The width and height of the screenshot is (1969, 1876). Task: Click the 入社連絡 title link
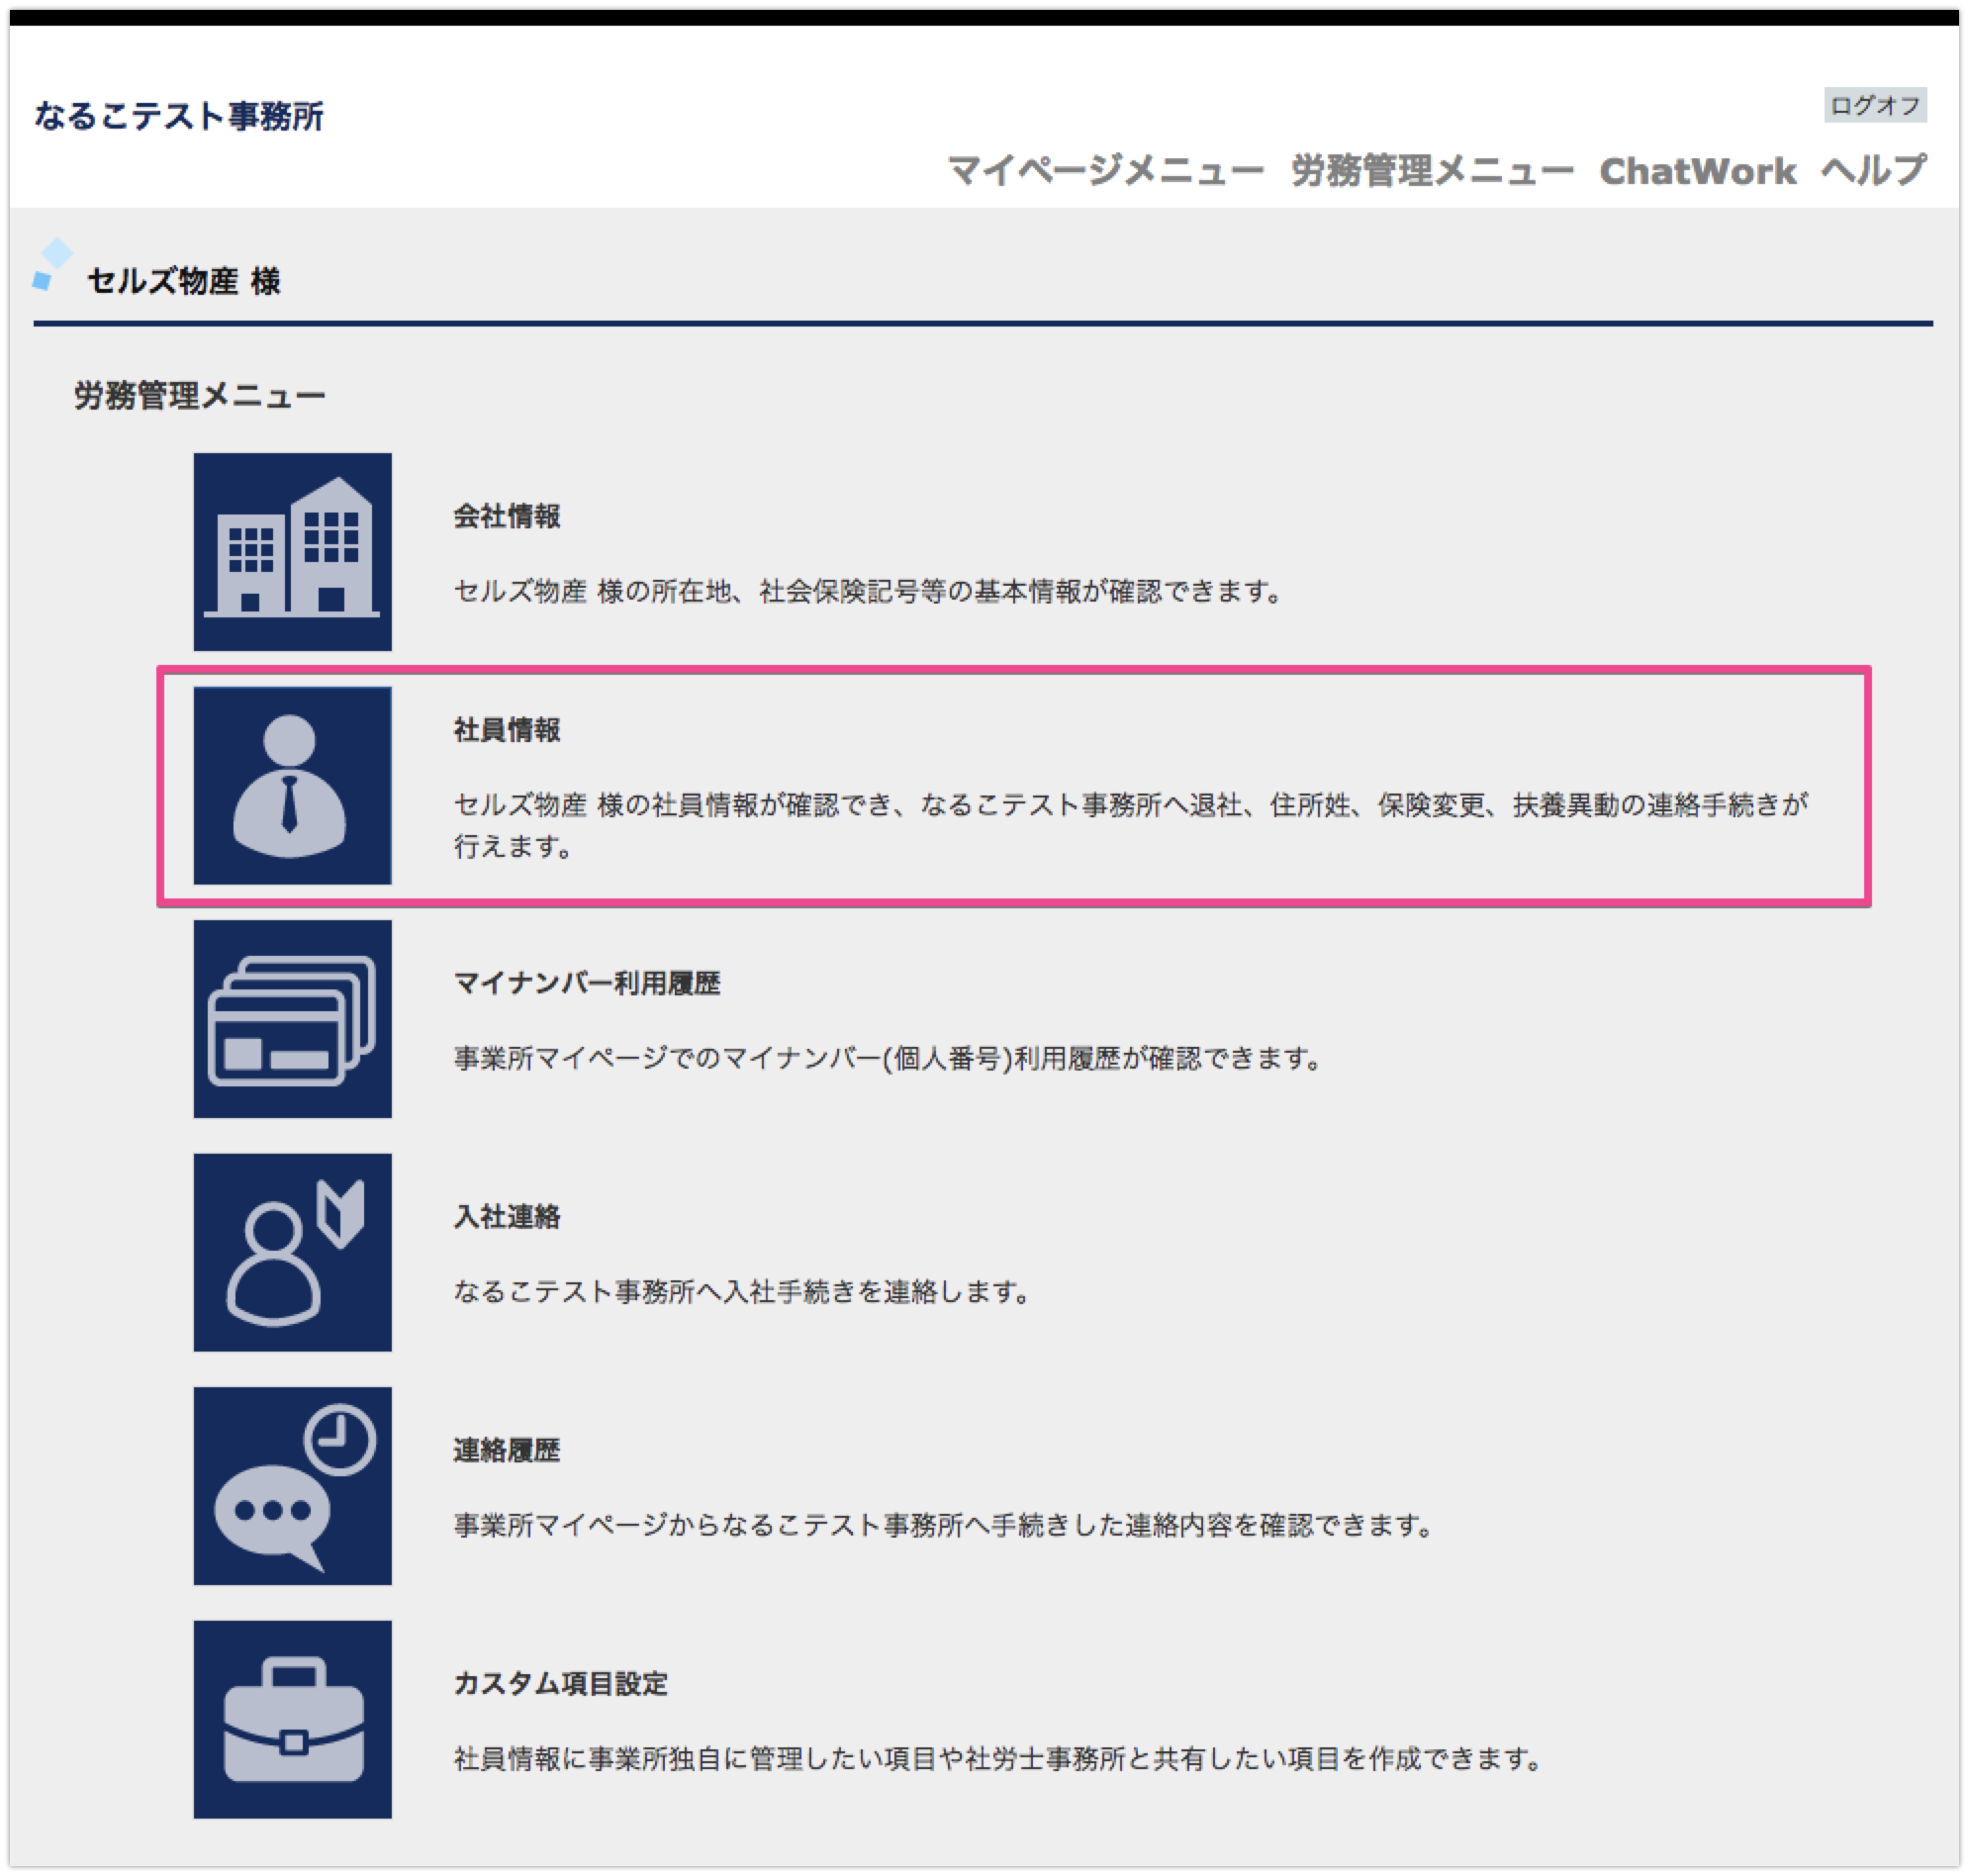507,1217
